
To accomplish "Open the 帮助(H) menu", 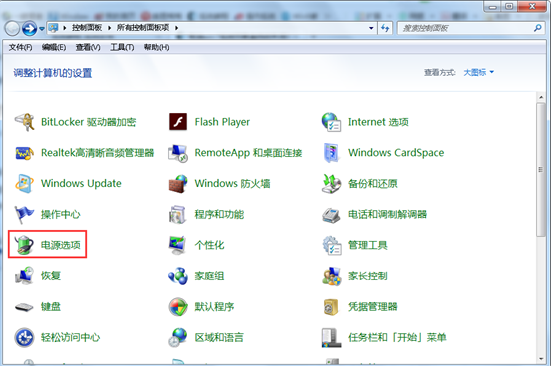I will tap(156, 47).
